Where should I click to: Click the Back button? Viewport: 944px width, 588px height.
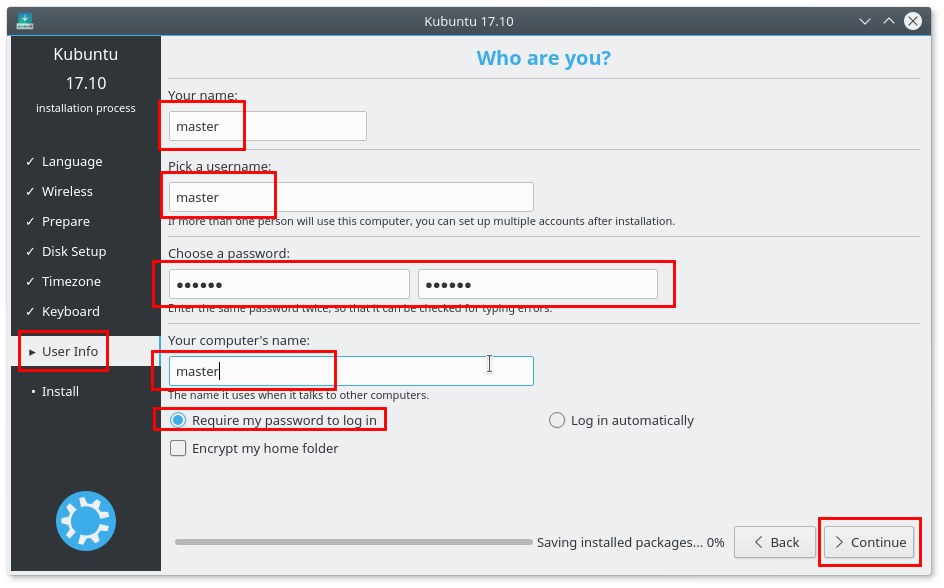pos(775,541)
